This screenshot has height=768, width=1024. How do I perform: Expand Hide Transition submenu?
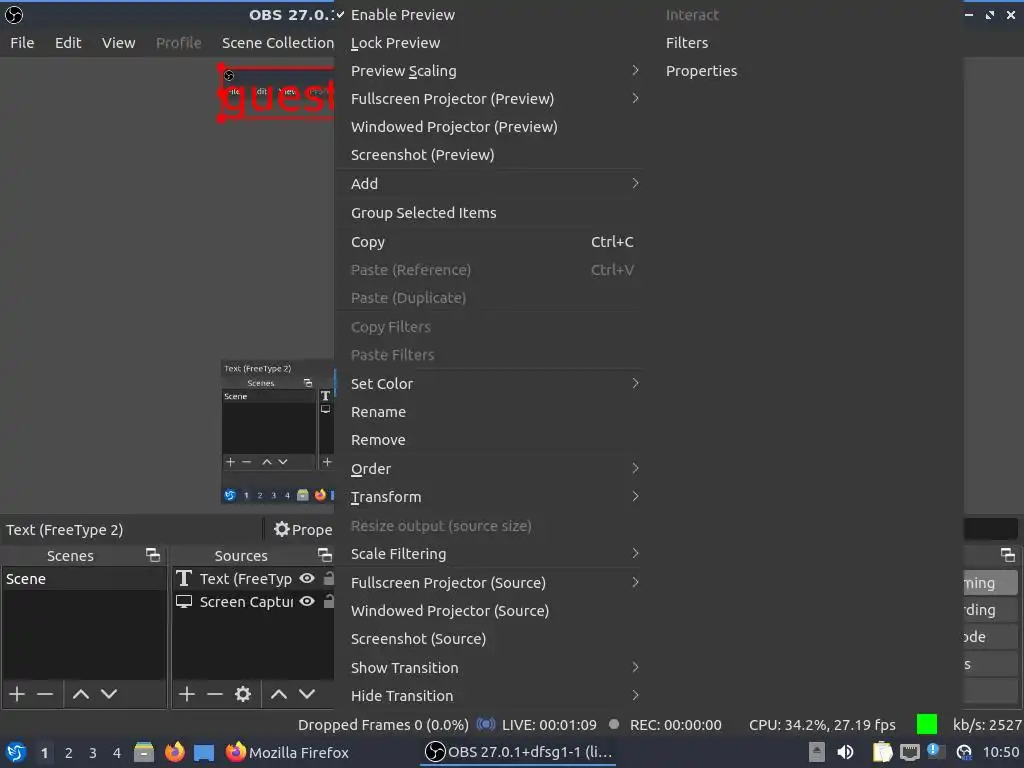click(x=488, y=696)
